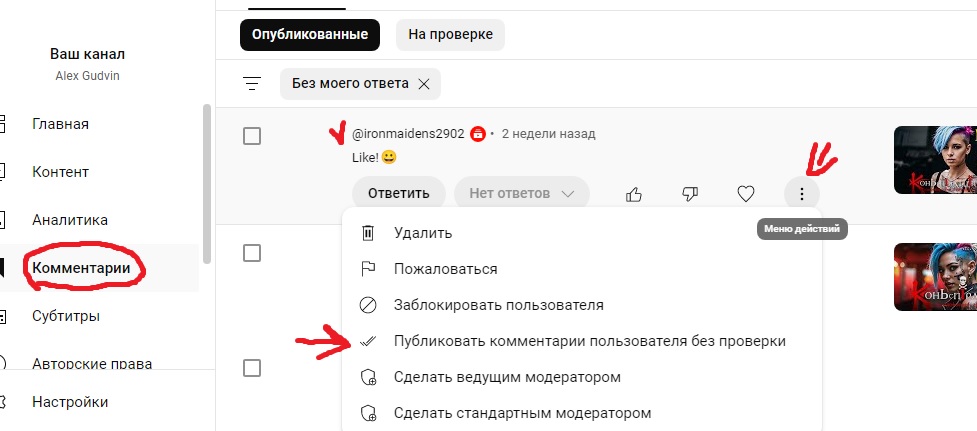Image resolution: width=977 pixels, height=431 pixels.
Task: Open the @ironmaidens2902 profile link
Action: coord(408,133)
